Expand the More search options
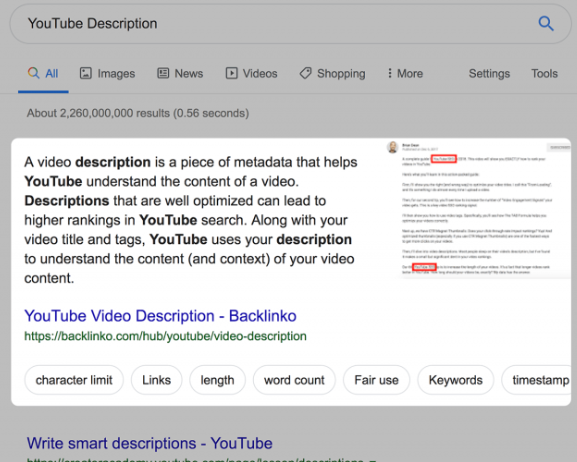 [x=405, y=73]
